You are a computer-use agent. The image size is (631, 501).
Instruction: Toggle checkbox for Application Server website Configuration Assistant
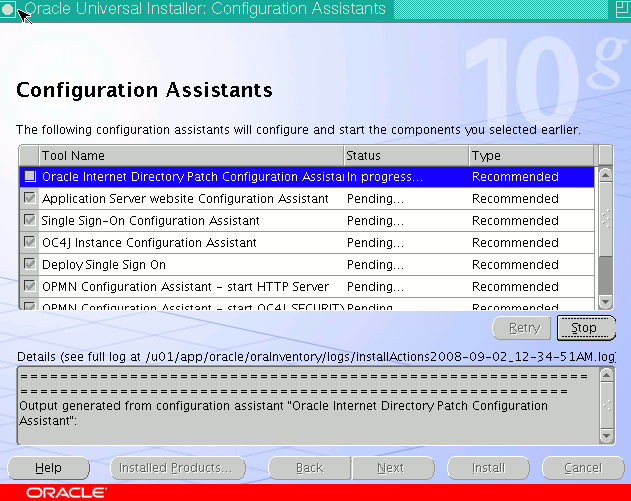30,198
